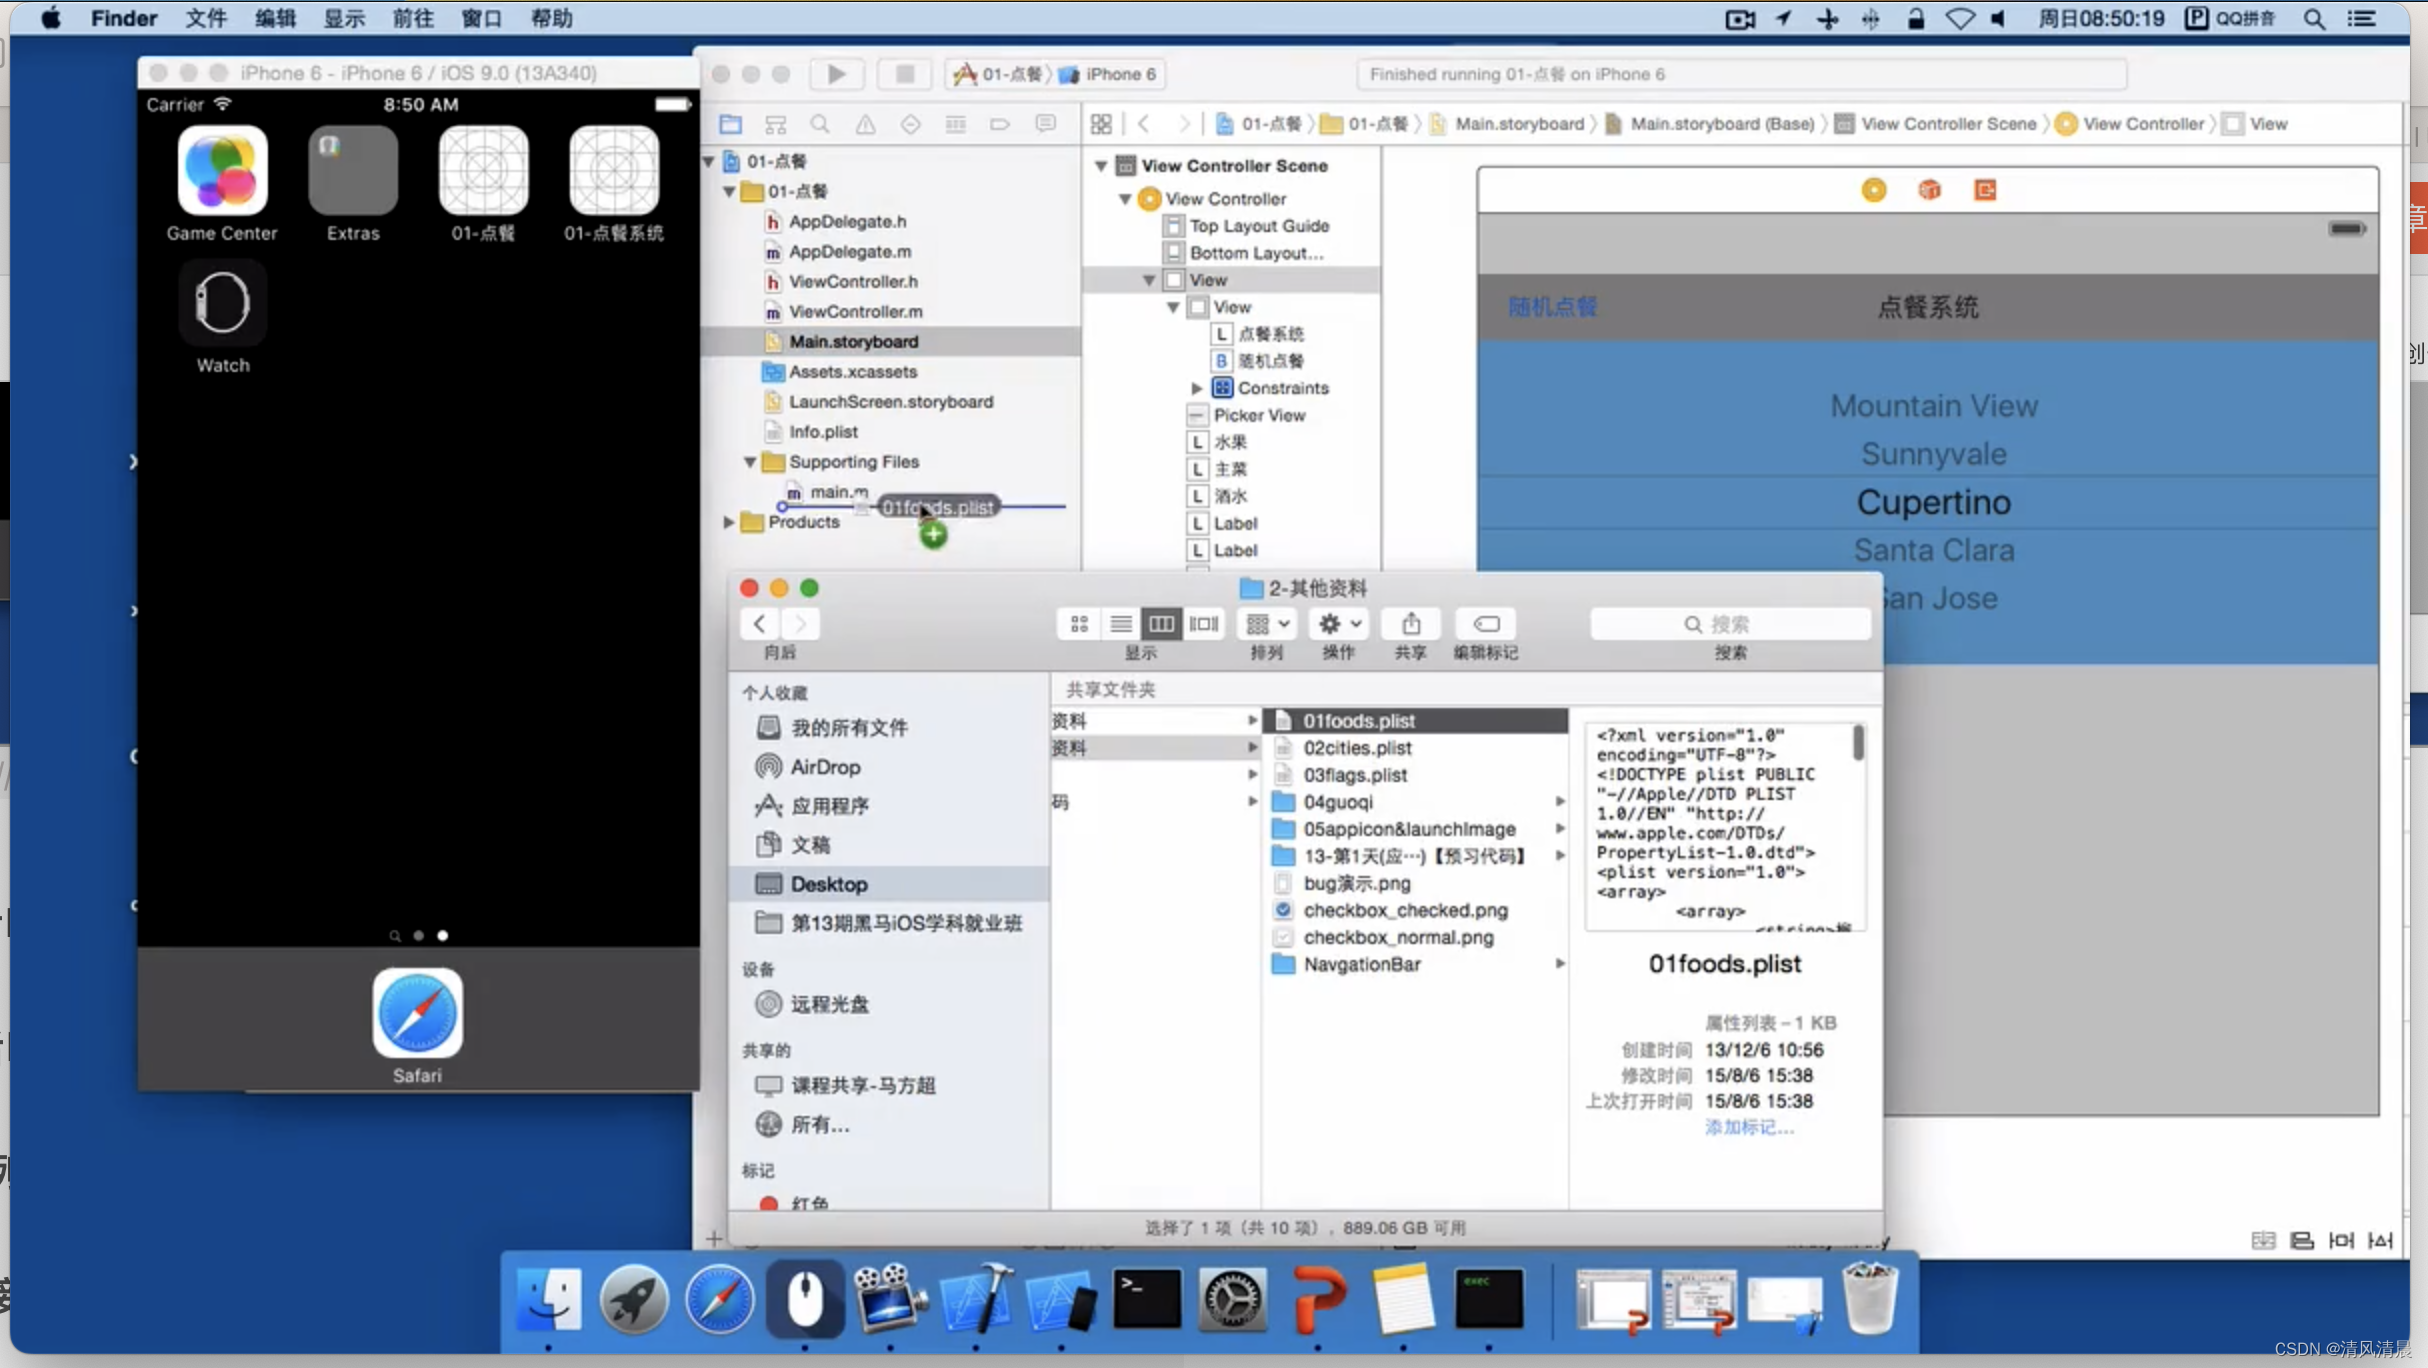
Task: Collapse 01-点餐 project root in navigator
Action: [709, 161]
